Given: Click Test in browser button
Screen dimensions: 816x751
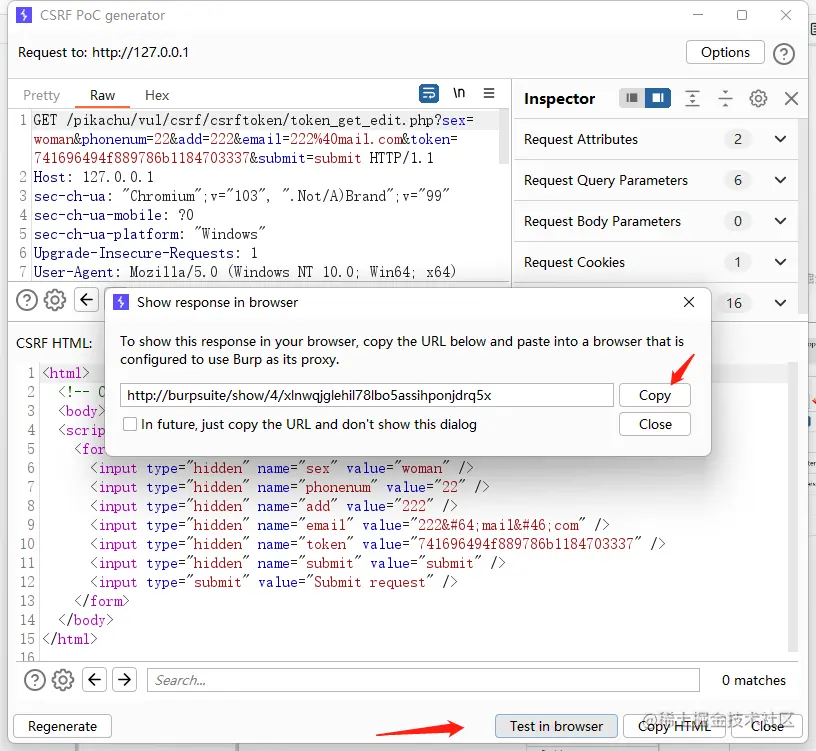Looking at the screenshot, I should [x=556, y=726].
